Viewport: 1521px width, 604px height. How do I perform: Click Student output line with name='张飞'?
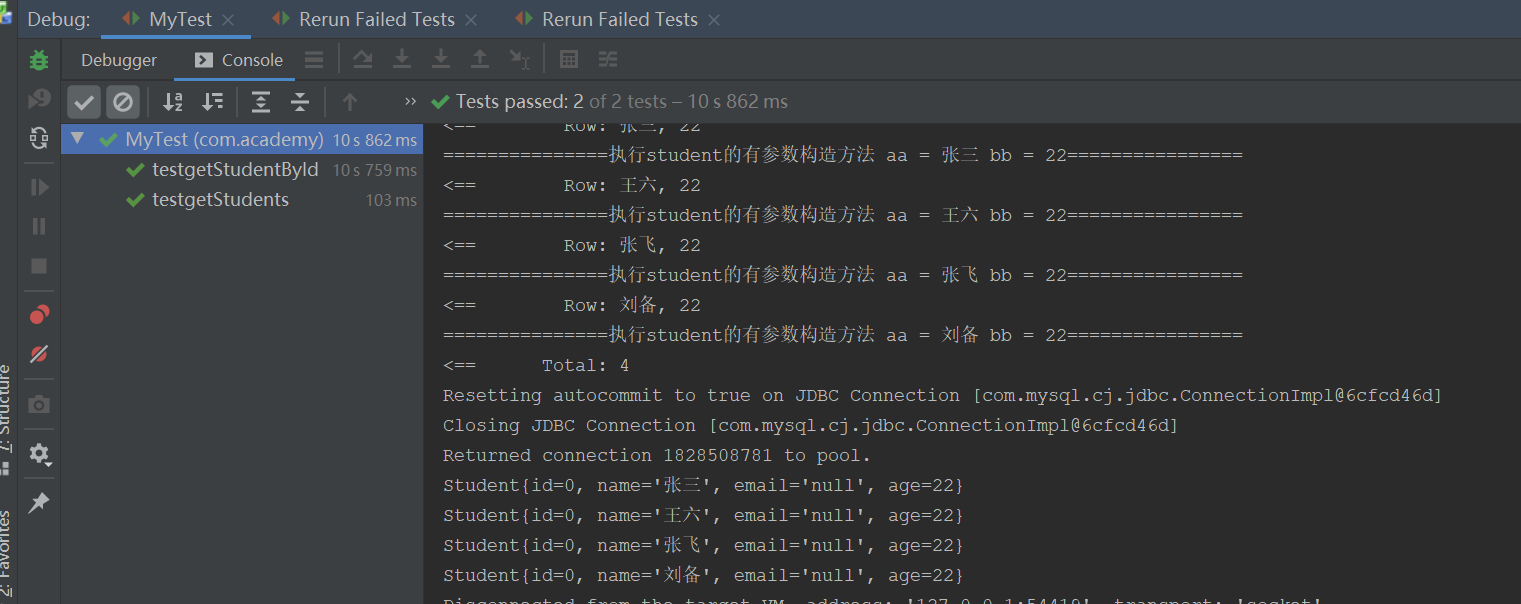tap(703, 545)
